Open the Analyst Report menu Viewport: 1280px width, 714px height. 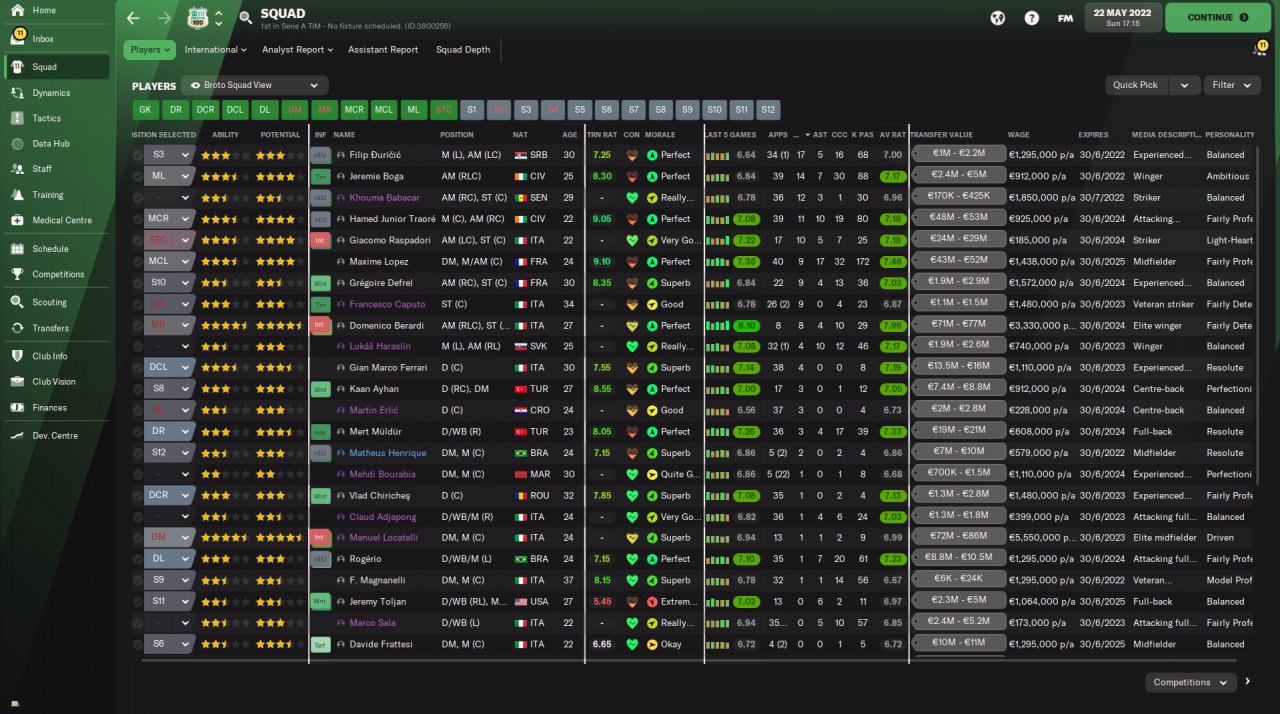[x=298, y=50]
